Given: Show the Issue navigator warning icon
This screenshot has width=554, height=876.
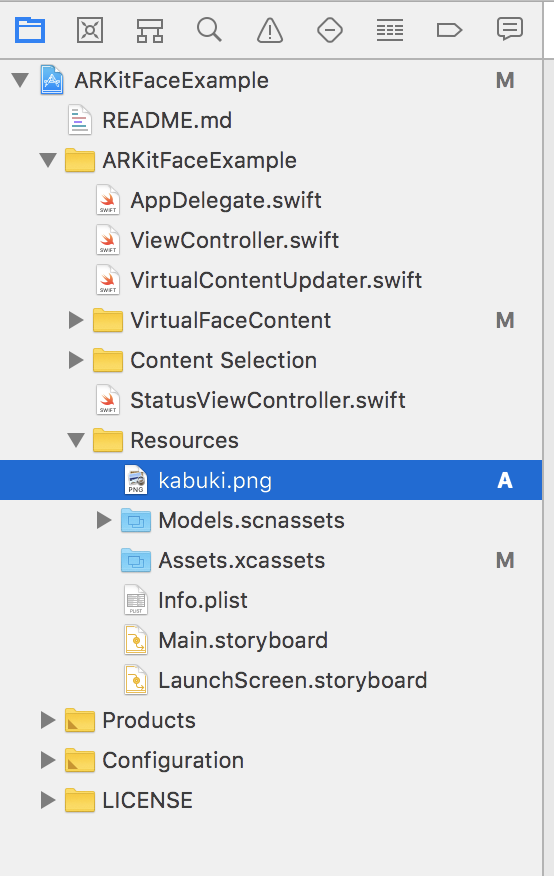Looking at the screenshot, I should [270, 30].
